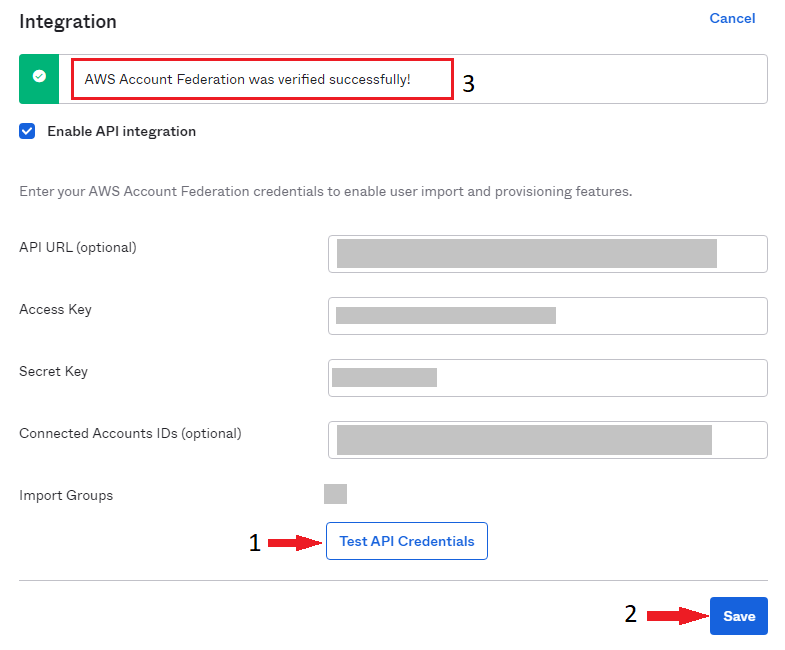785x650 pixels.
Task: Click the blue Save button
Action: coord(738,616)
